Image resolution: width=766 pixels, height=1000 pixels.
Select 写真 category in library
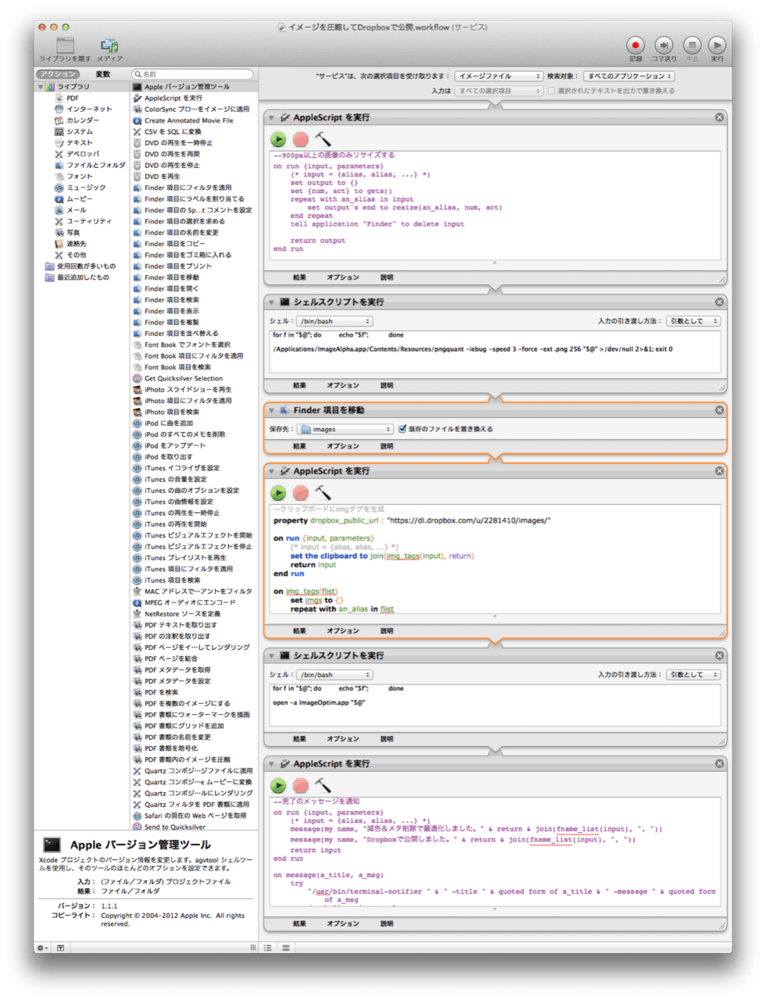(67, 232)
